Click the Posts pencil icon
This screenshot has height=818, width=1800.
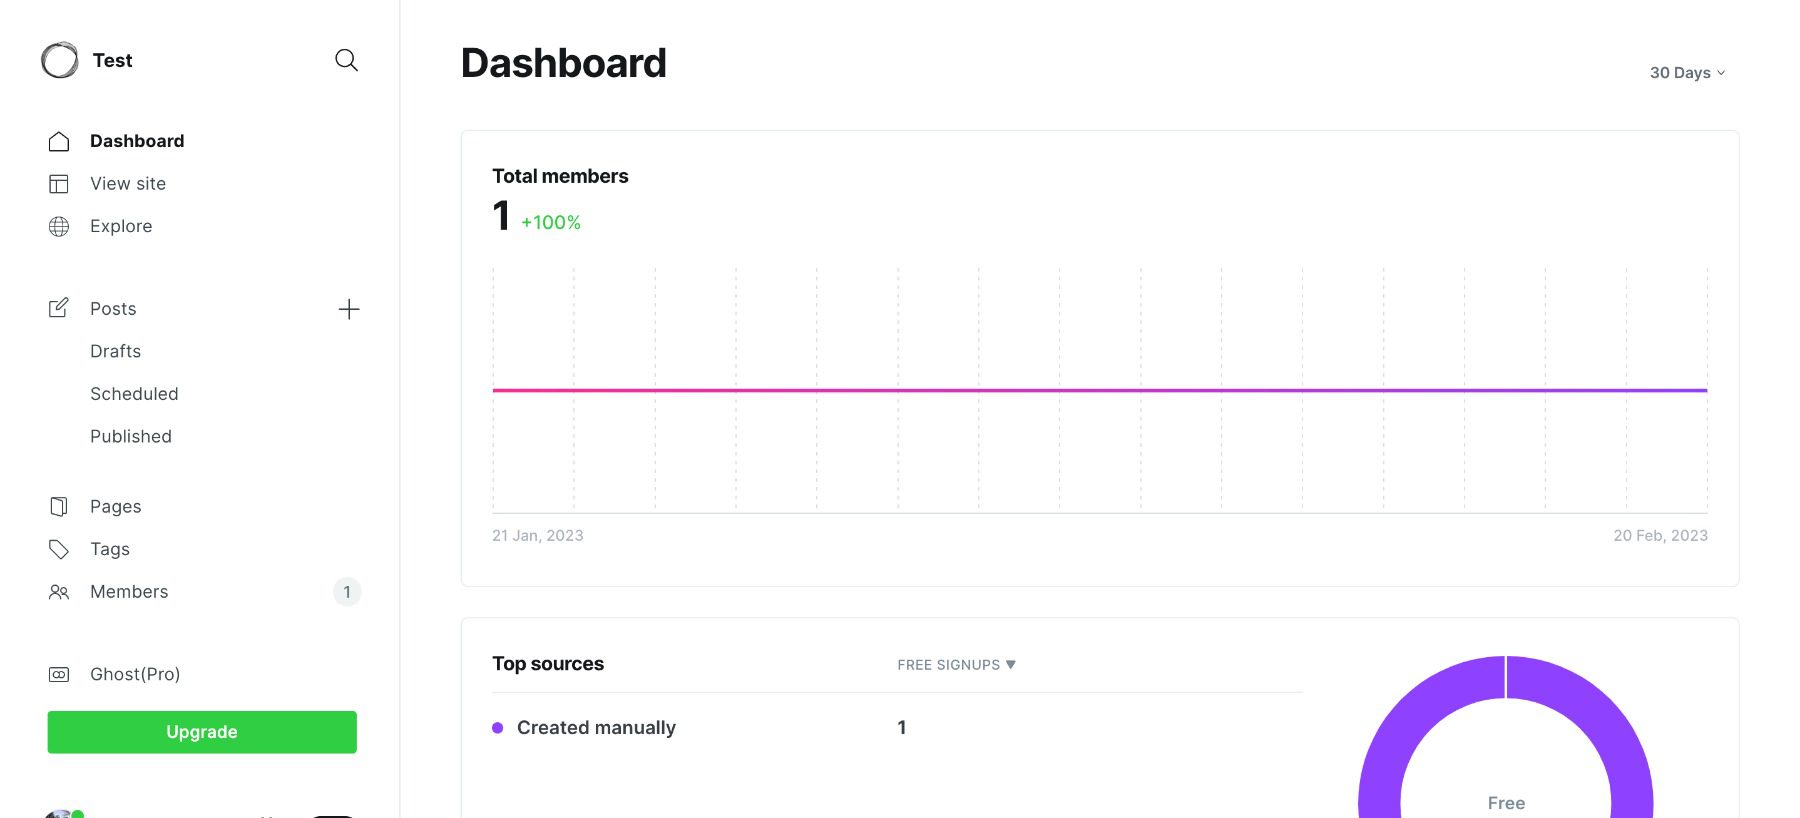(x=59, y=308)
